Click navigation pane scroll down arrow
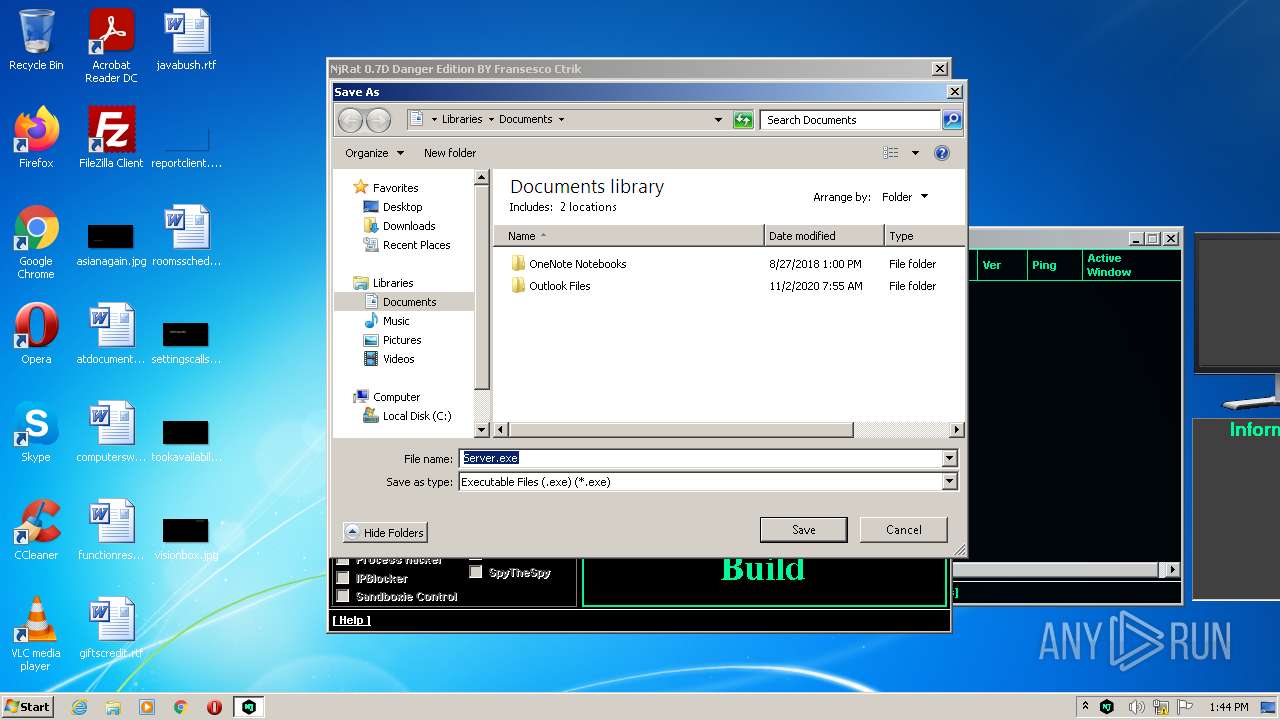Image resolution: width=1280 pixels, height=720 pixels. point(481,430)
